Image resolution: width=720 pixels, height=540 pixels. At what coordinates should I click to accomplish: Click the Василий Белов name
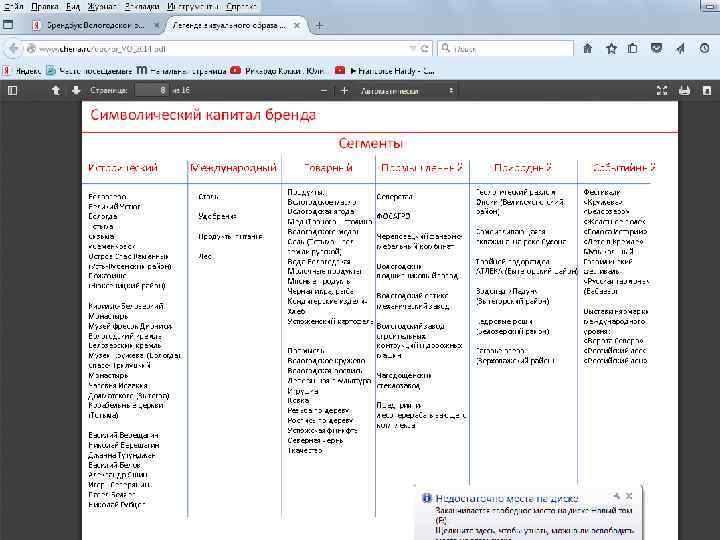[115, 465]
